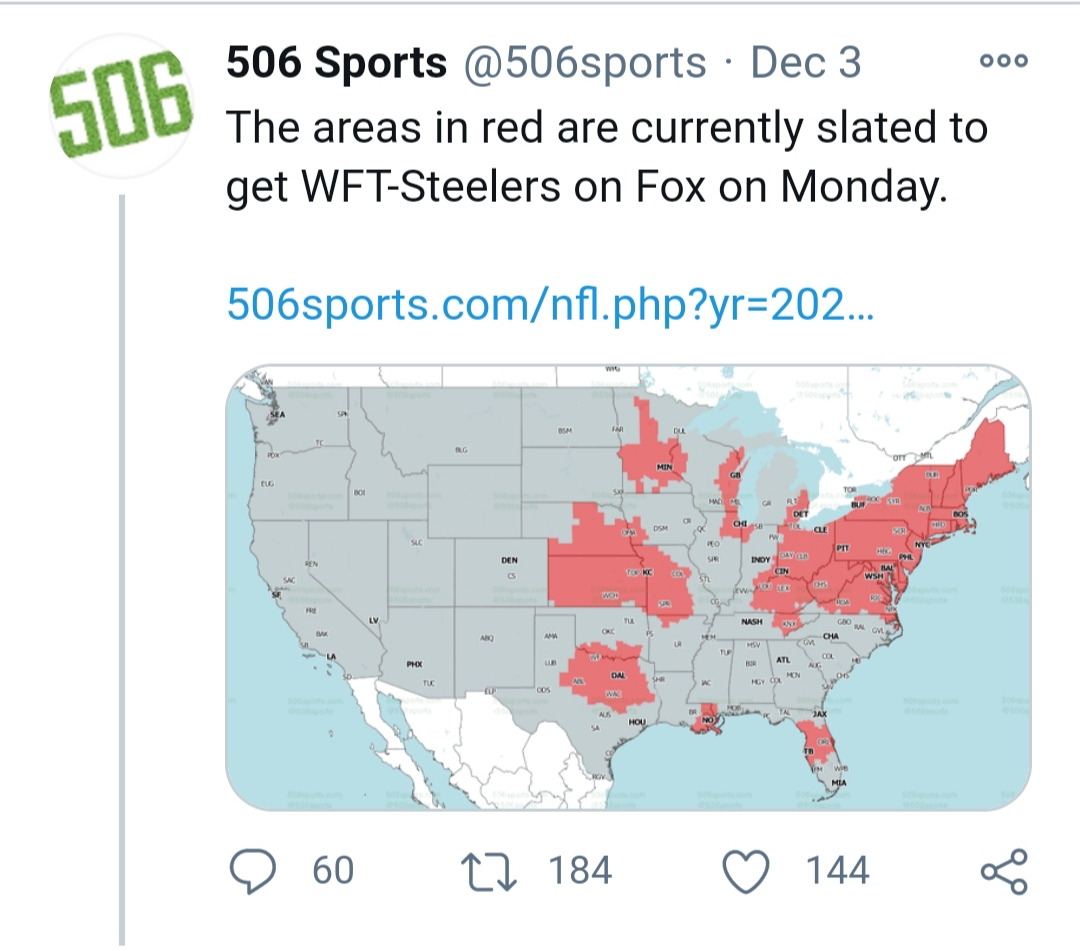The width and height of the screenshot is (1080, 951).
Task: View the 144 likes count
Action: point(838,870)
